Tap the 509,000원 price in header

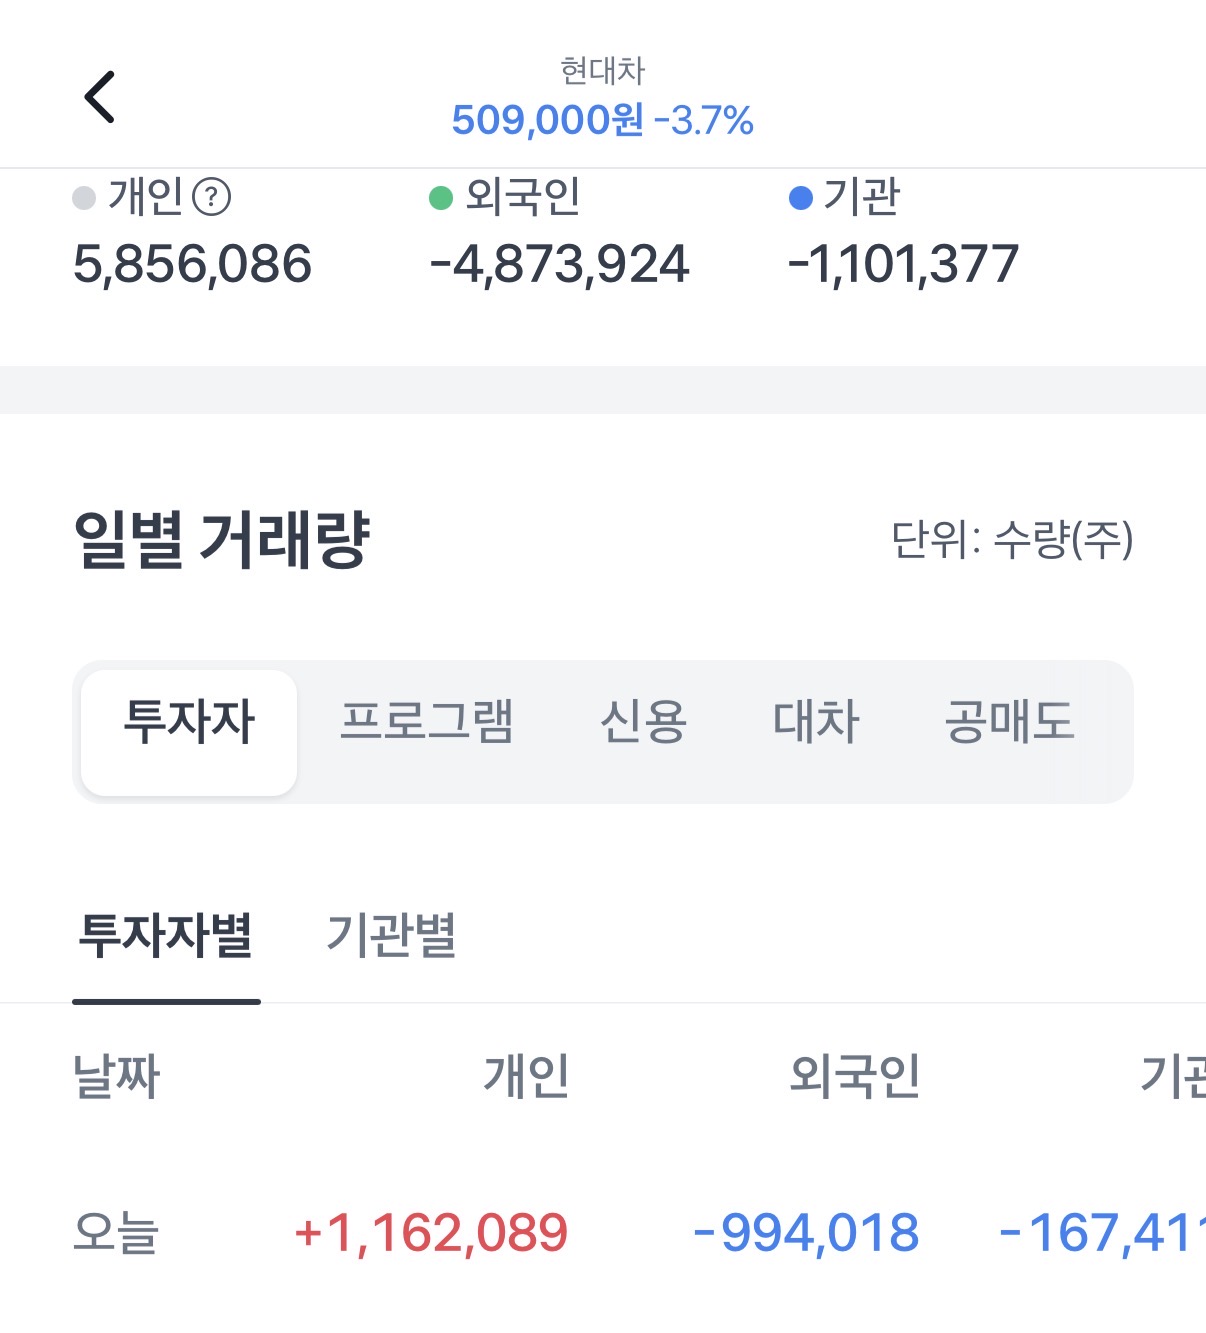pos(547,121)
